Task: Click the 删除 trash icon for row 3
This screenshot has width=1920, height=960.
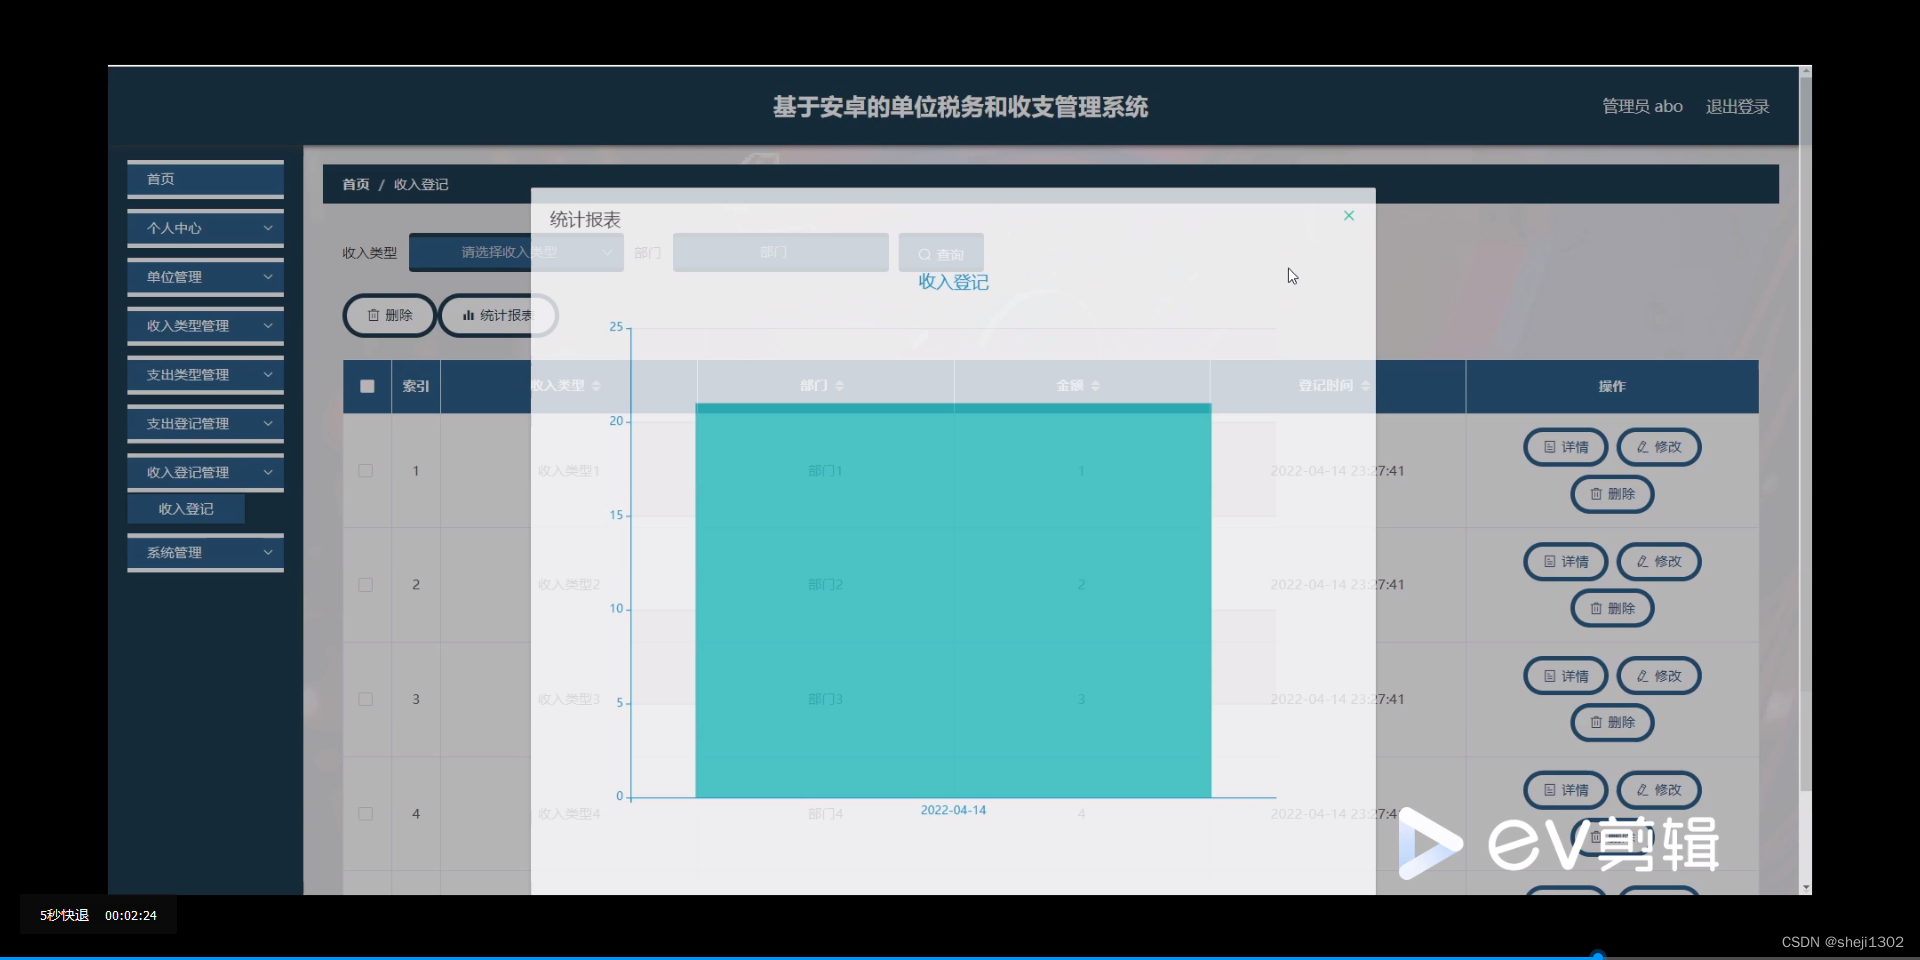Action: (x=1594, y=722)
